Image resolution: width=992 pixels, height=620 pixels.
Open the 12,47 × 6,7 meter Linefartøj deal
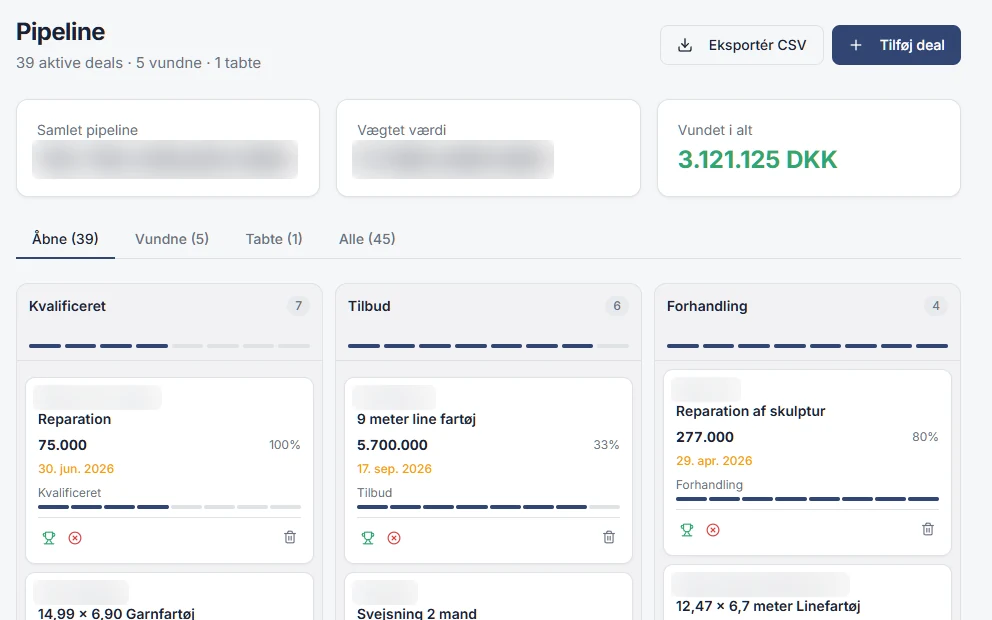coord(768,606)
